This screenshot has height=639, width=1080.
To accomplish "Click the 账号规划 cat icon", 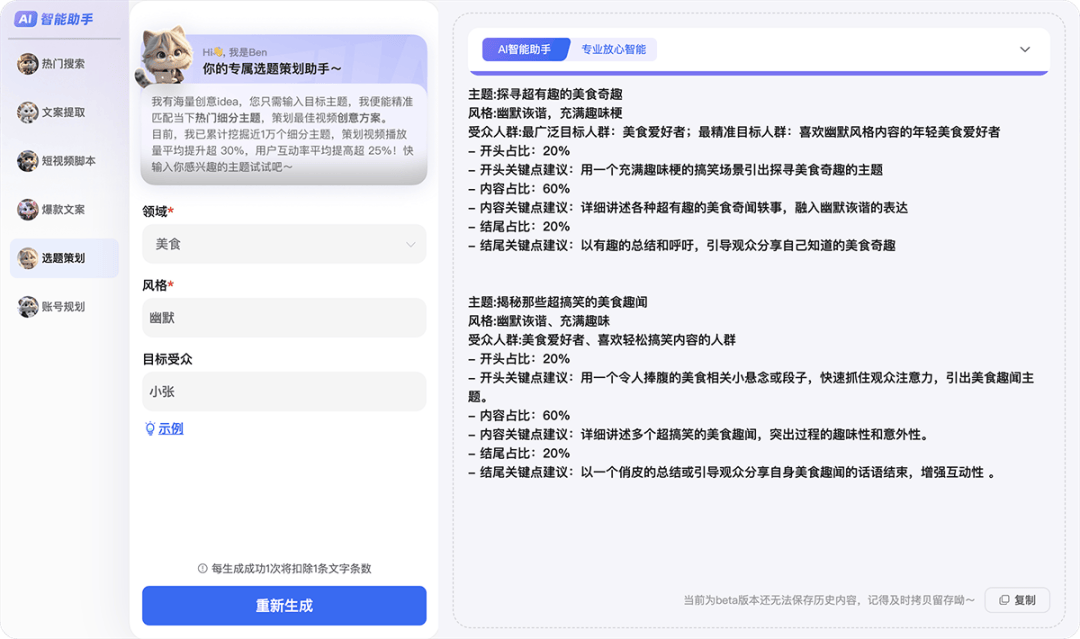I will 27,307.
